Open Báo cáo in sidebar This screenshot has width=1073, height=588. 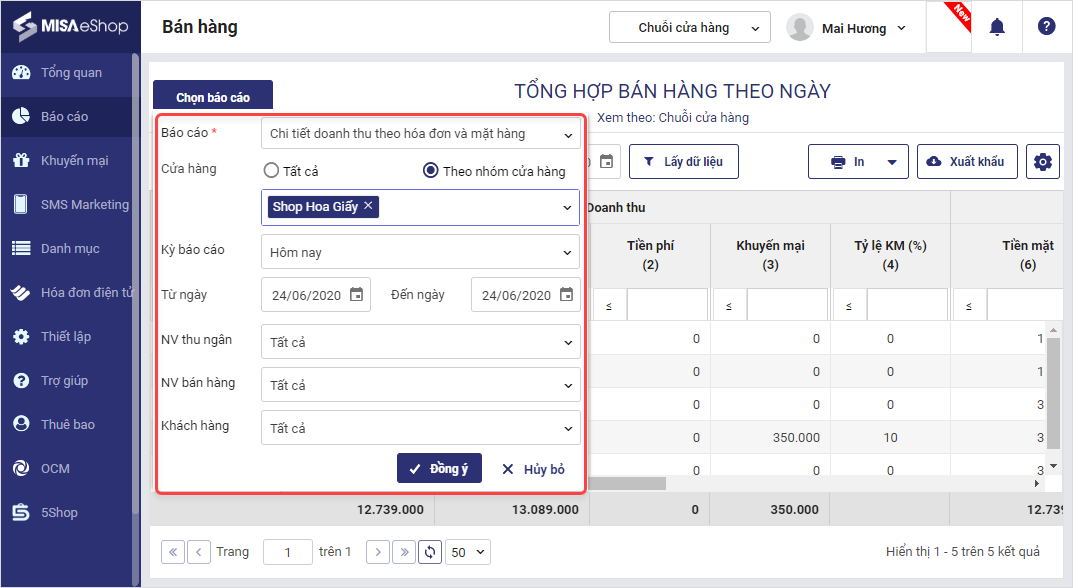click(x=68, y=116)
